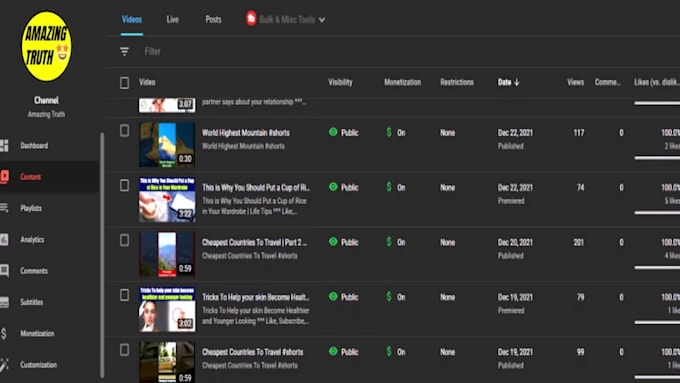Sort by the Views column header

pos(575,82)
